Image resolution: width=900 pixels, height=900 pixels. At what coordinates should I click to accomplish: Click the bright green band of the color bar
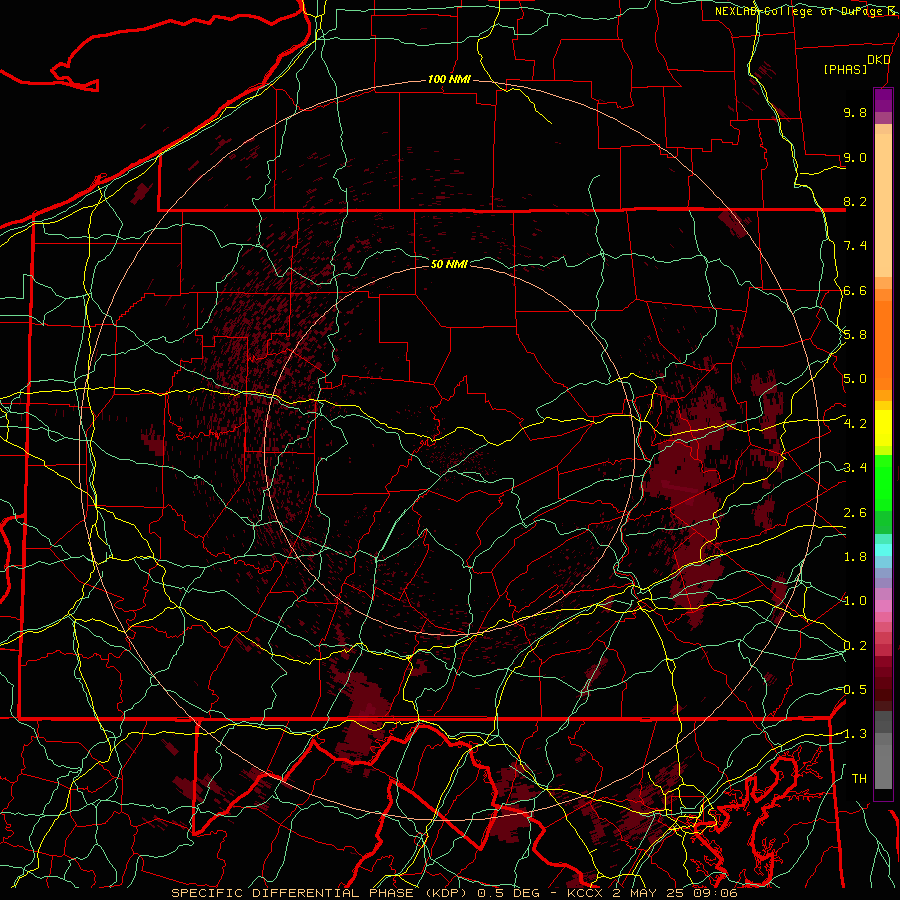[883, 481]
